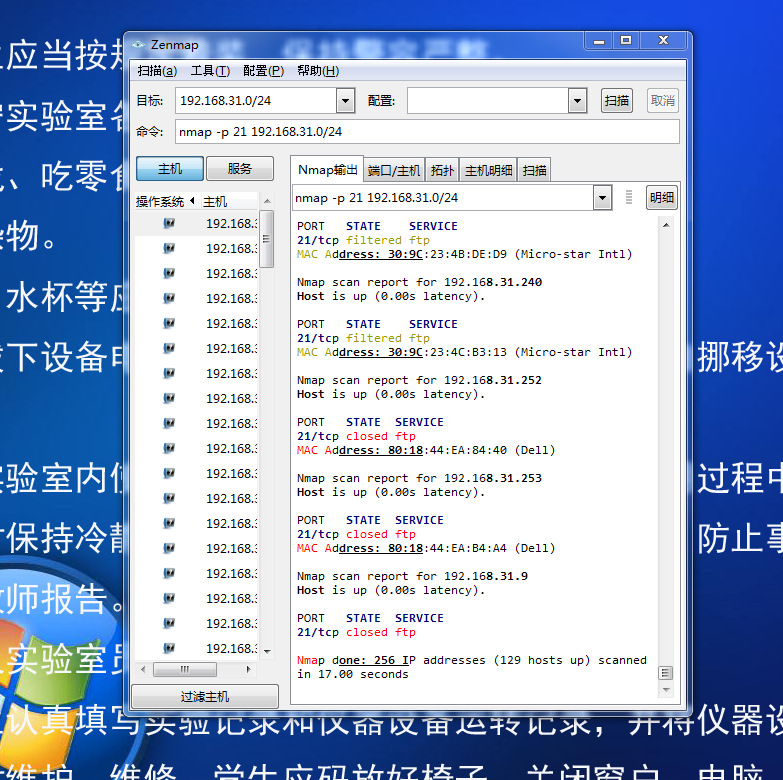Viewport: 783px width, 780px height.
Task: Toggle the 服务 services view button
Action: (x=240, y=169)
